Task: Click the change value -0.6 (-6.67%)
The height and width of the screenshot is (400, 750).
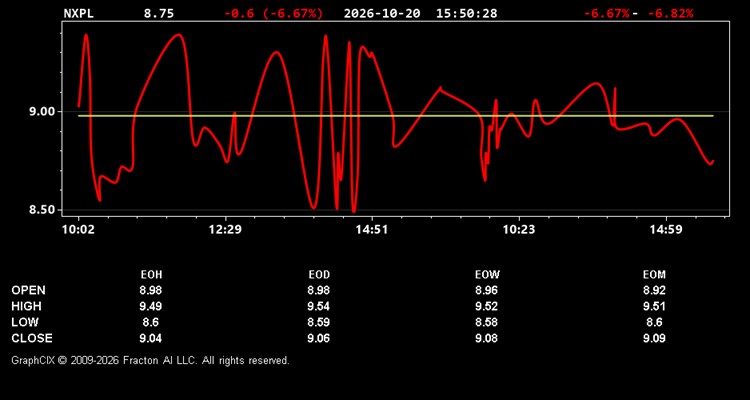Action: pyautogui.click(x=274, y=13)
